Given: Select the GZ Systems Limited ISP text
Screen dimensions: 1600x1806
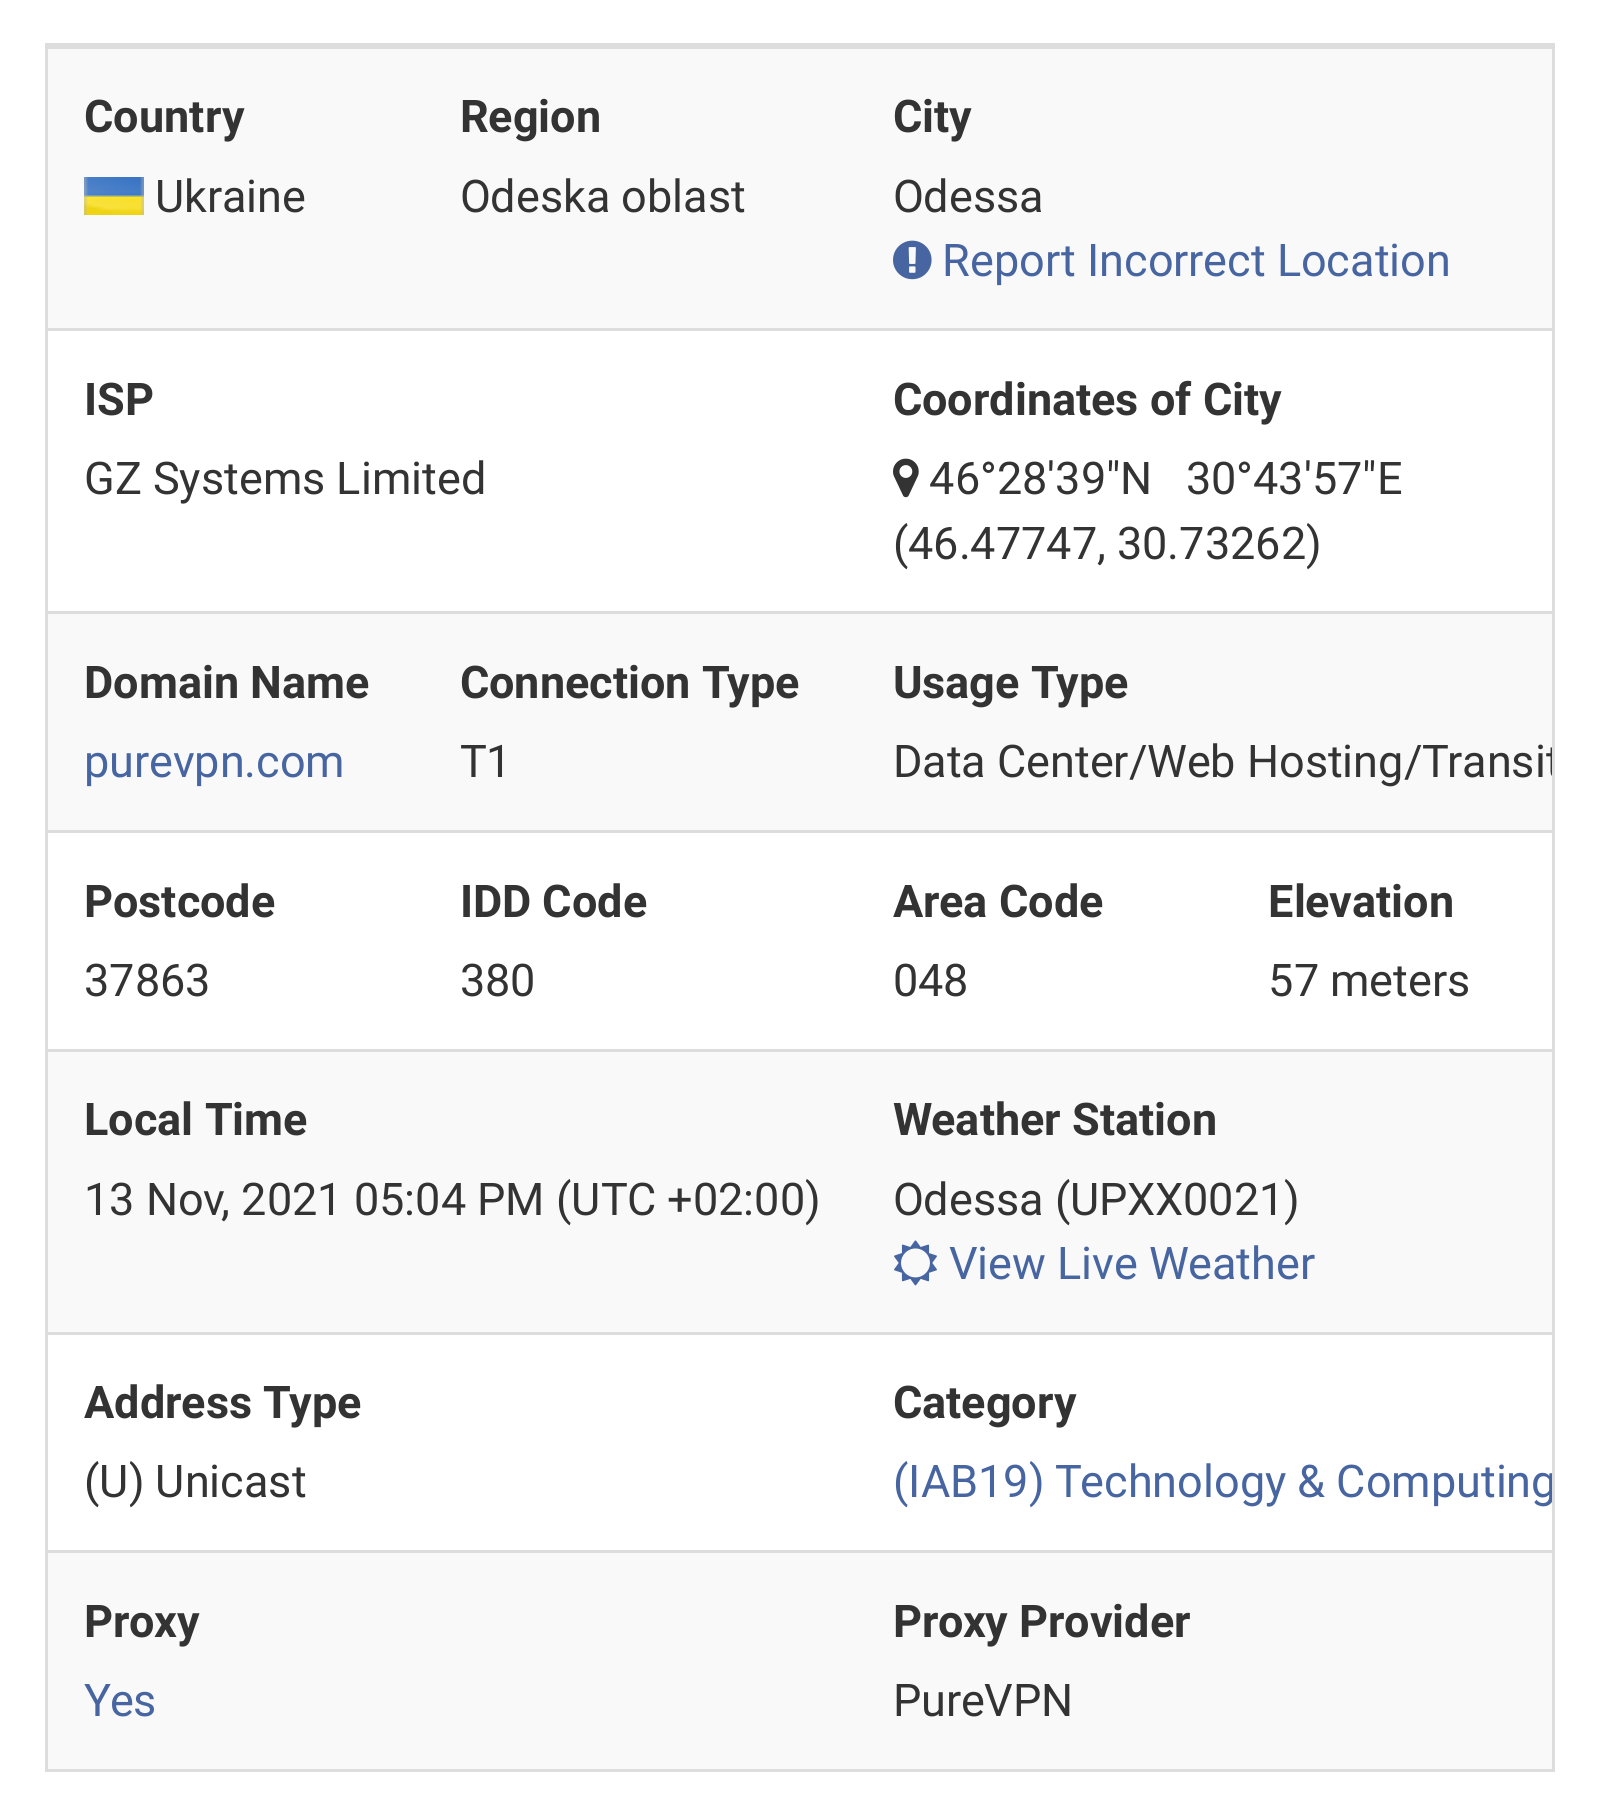Looking at the screenshot, I should tap(285, 479).
